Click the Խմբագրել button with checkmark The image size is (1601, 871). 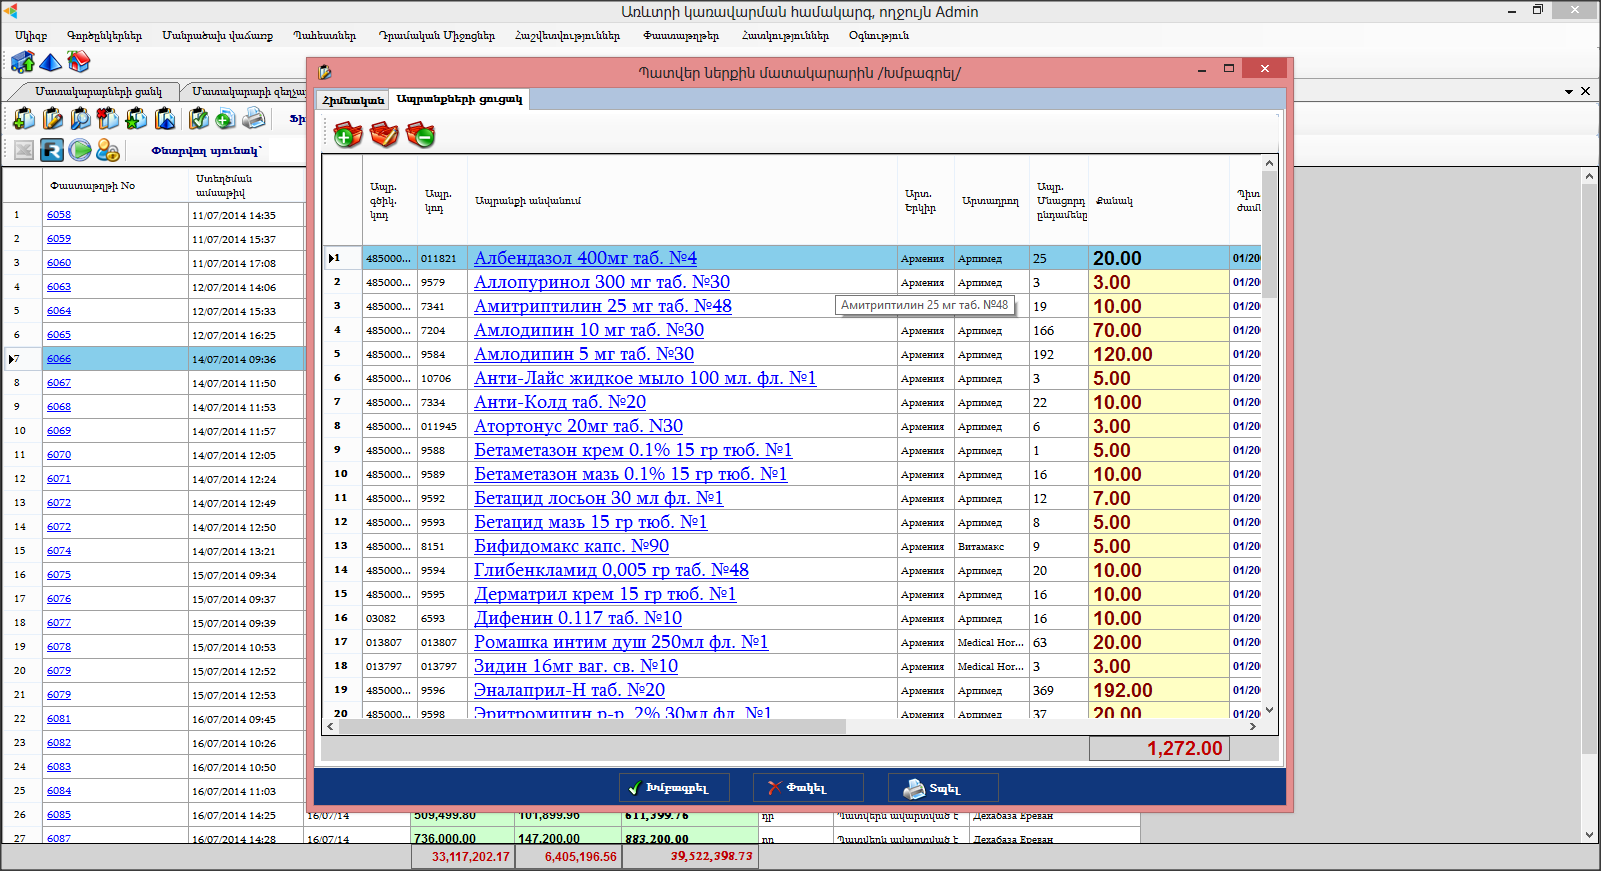pyautogui.click(x=674, y=788)
